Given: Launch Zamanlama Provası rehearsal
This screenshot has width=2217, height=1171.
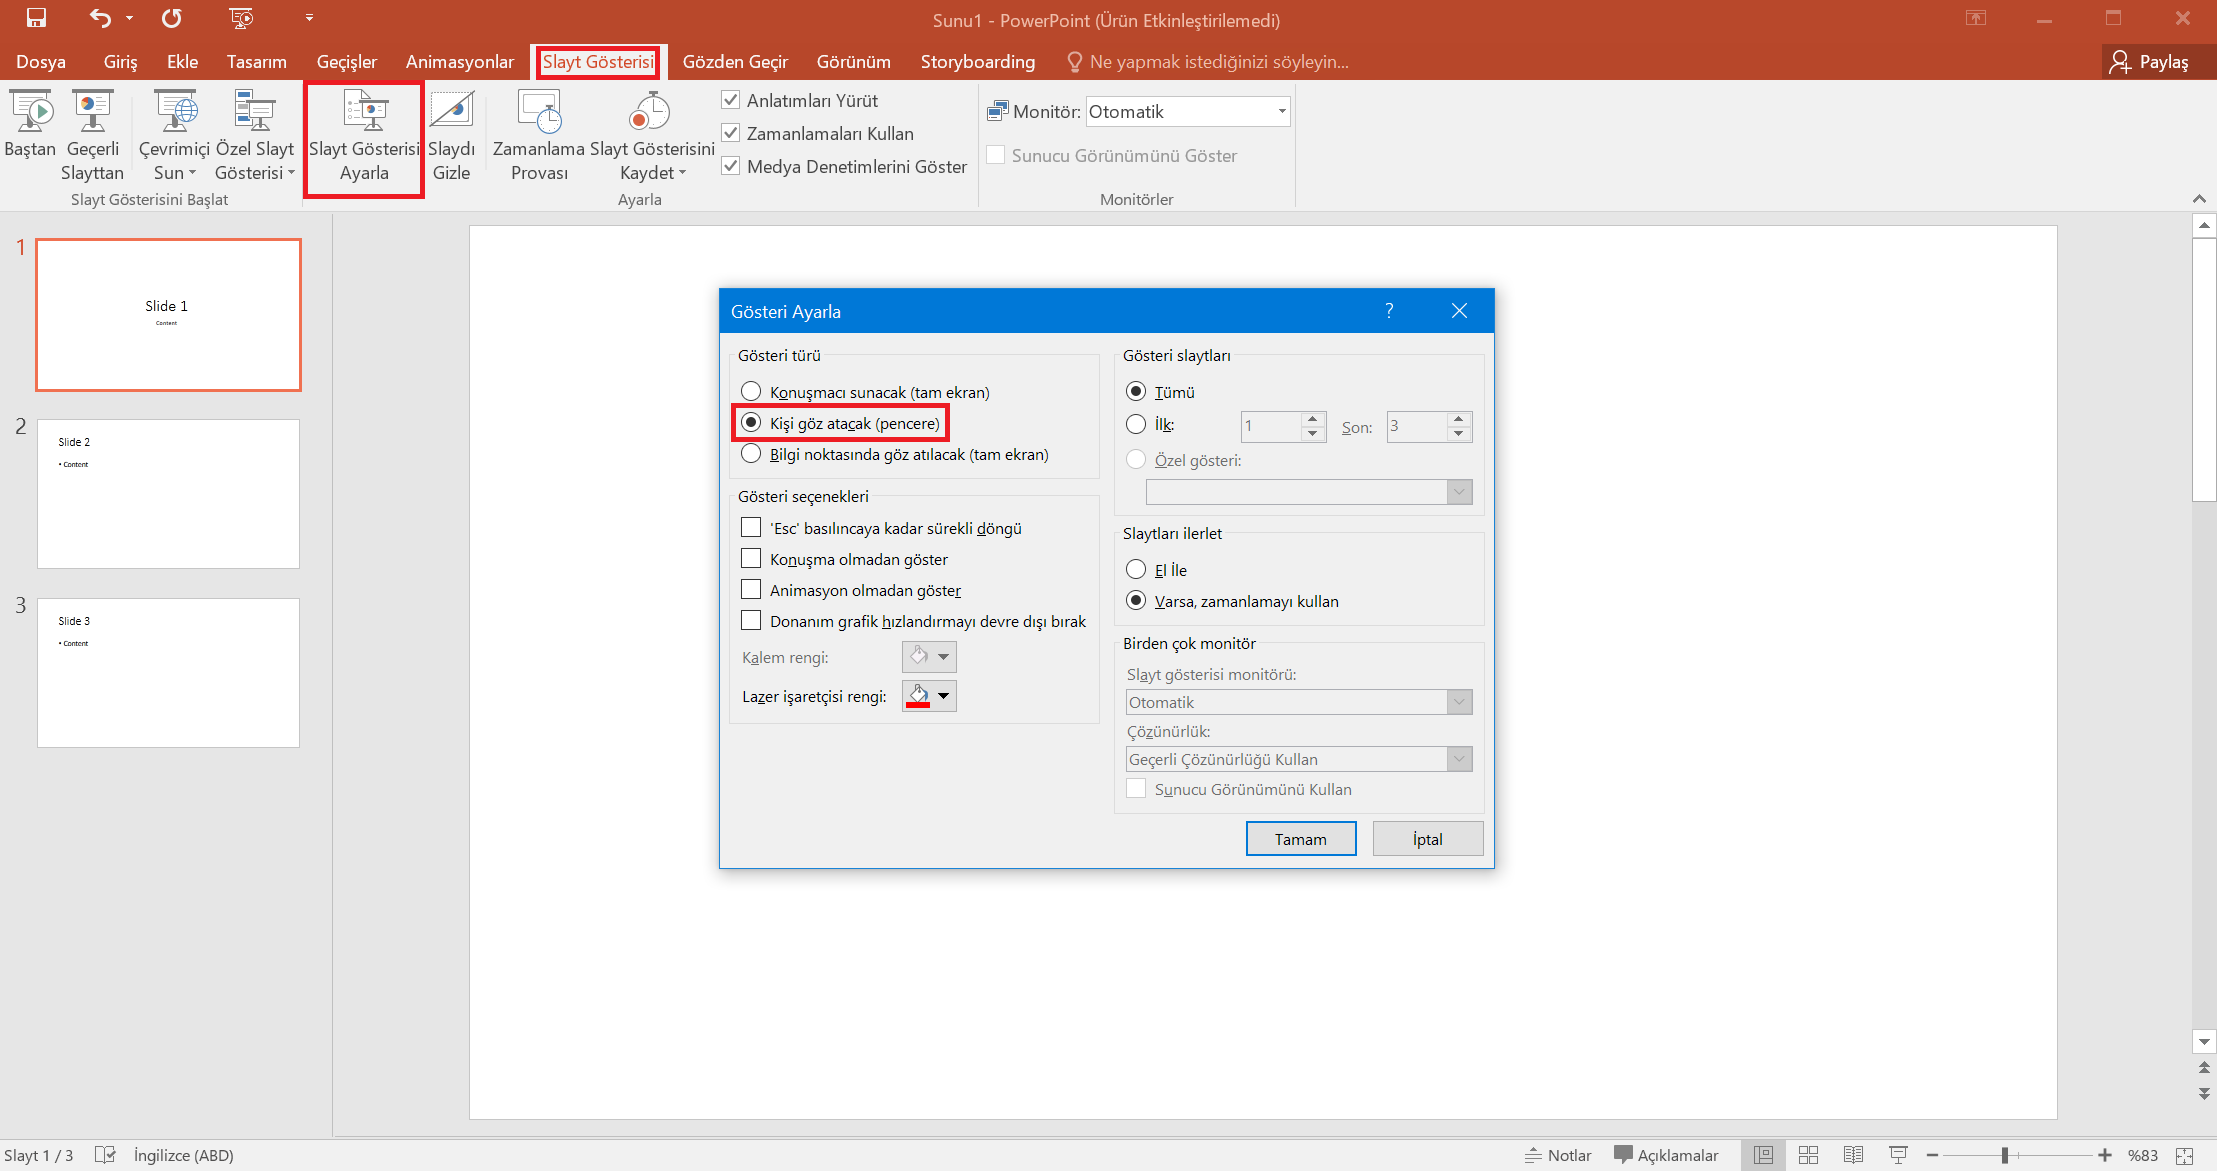Looking at the screenshot, I should [x=539, y=136].
